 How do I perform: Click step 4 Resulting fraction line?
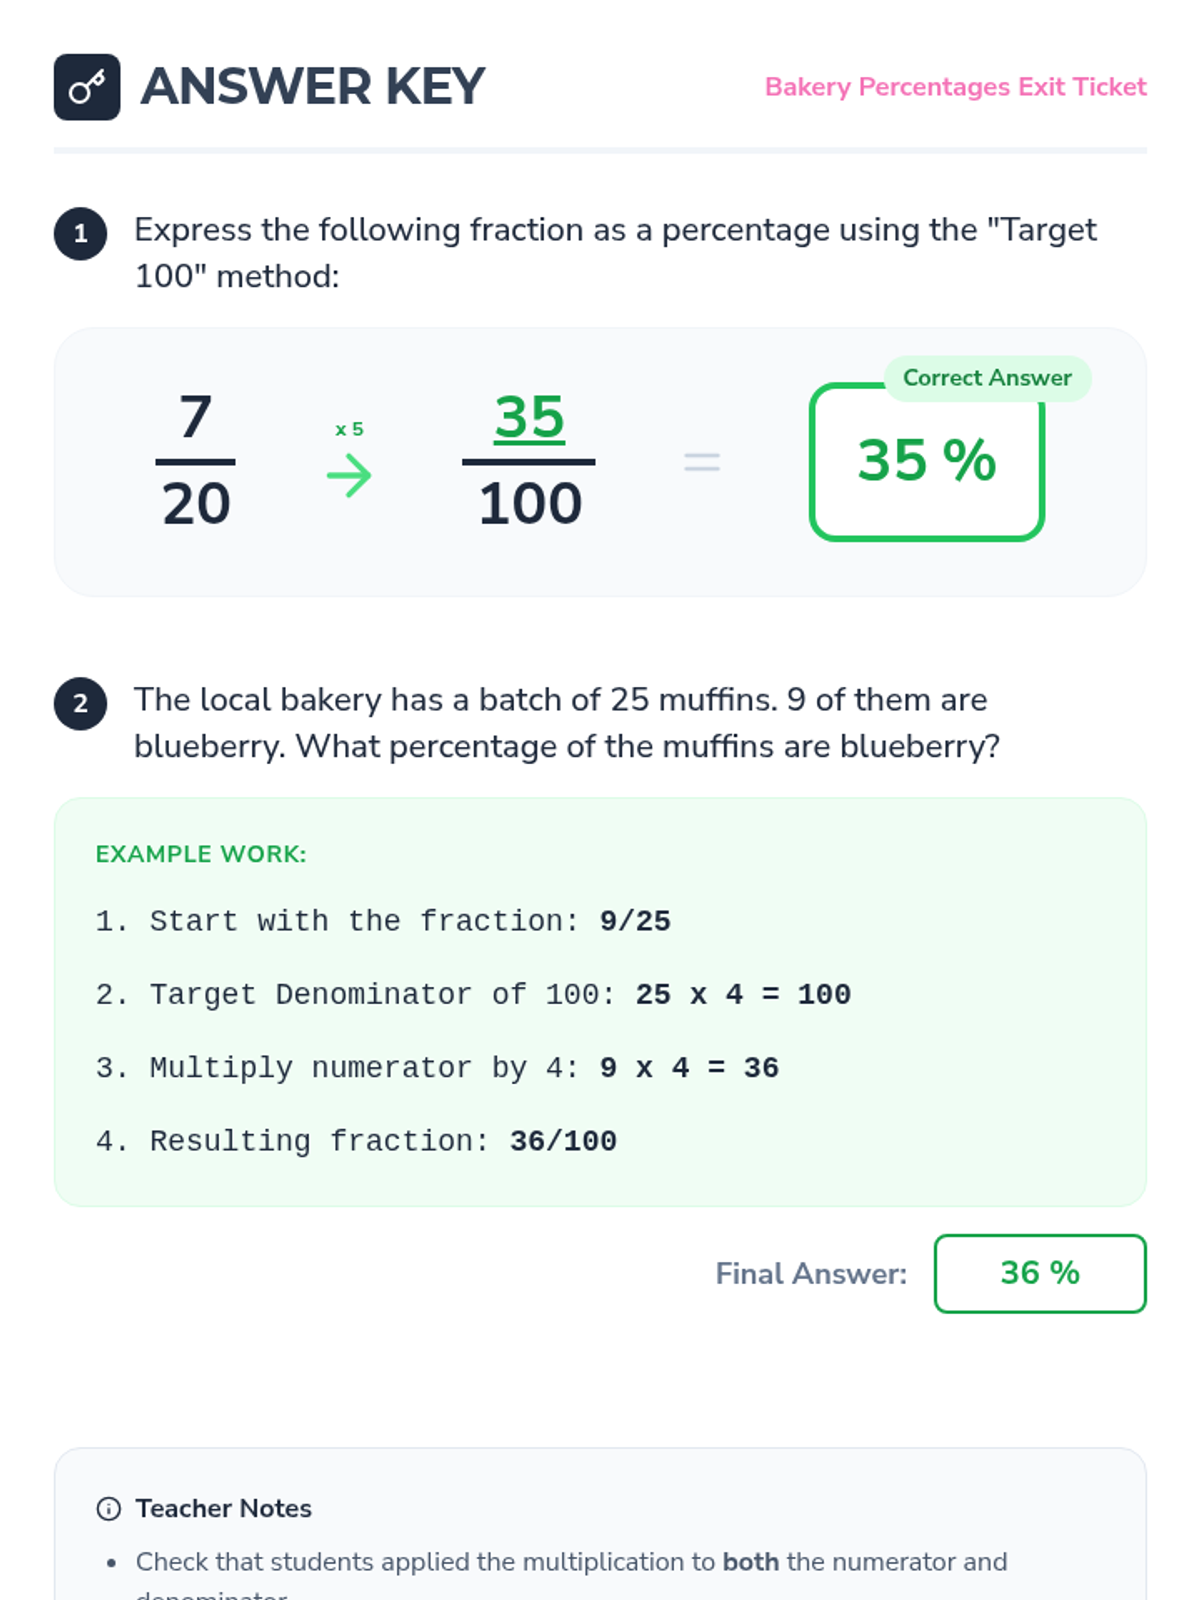[356, 1141]
